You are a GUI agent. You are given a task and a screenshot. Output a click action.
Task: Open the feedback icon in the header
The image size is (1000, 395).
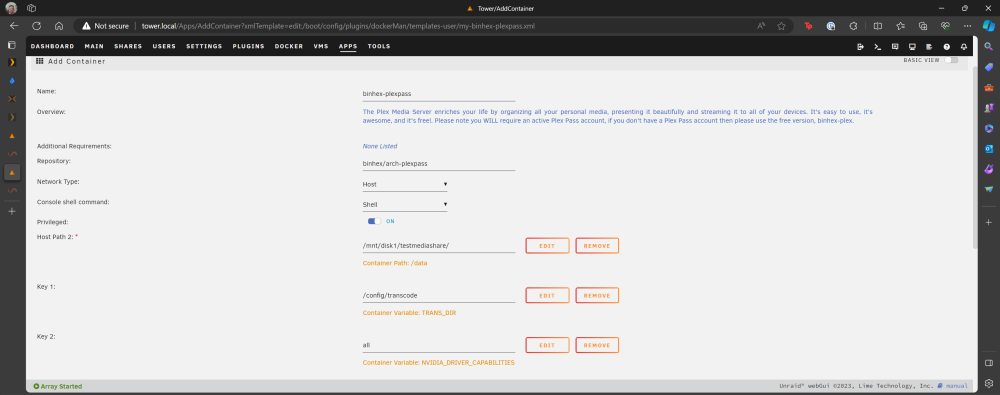click(x=895, y=47)
